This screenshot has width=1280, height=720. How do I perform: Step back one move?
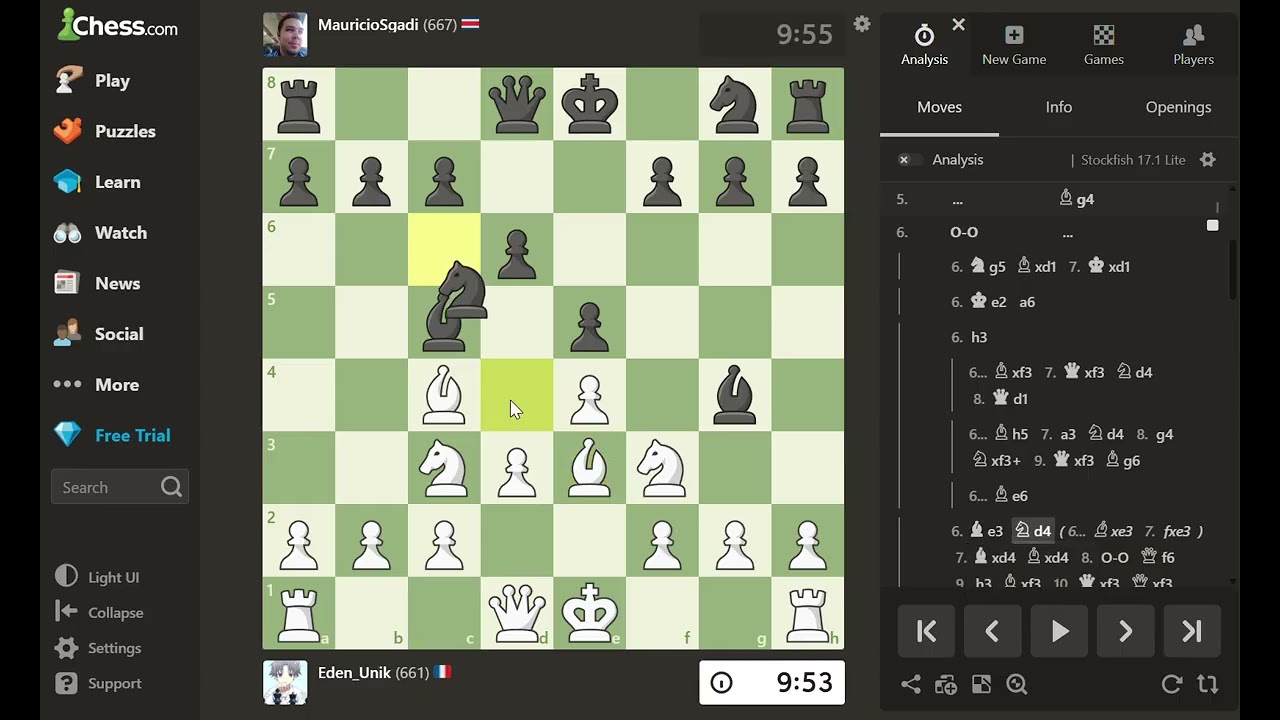(x=992, y=631)
